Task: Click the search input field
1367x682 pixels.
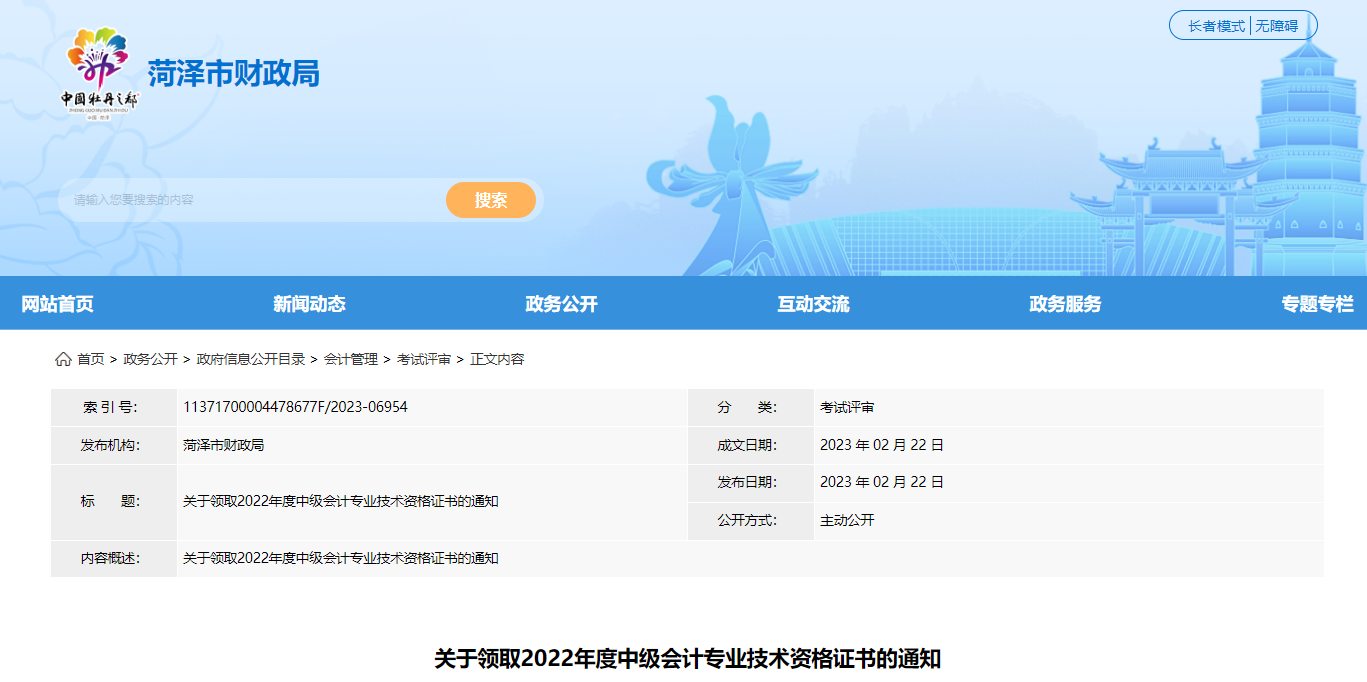Action: click(x=250, y=200)
